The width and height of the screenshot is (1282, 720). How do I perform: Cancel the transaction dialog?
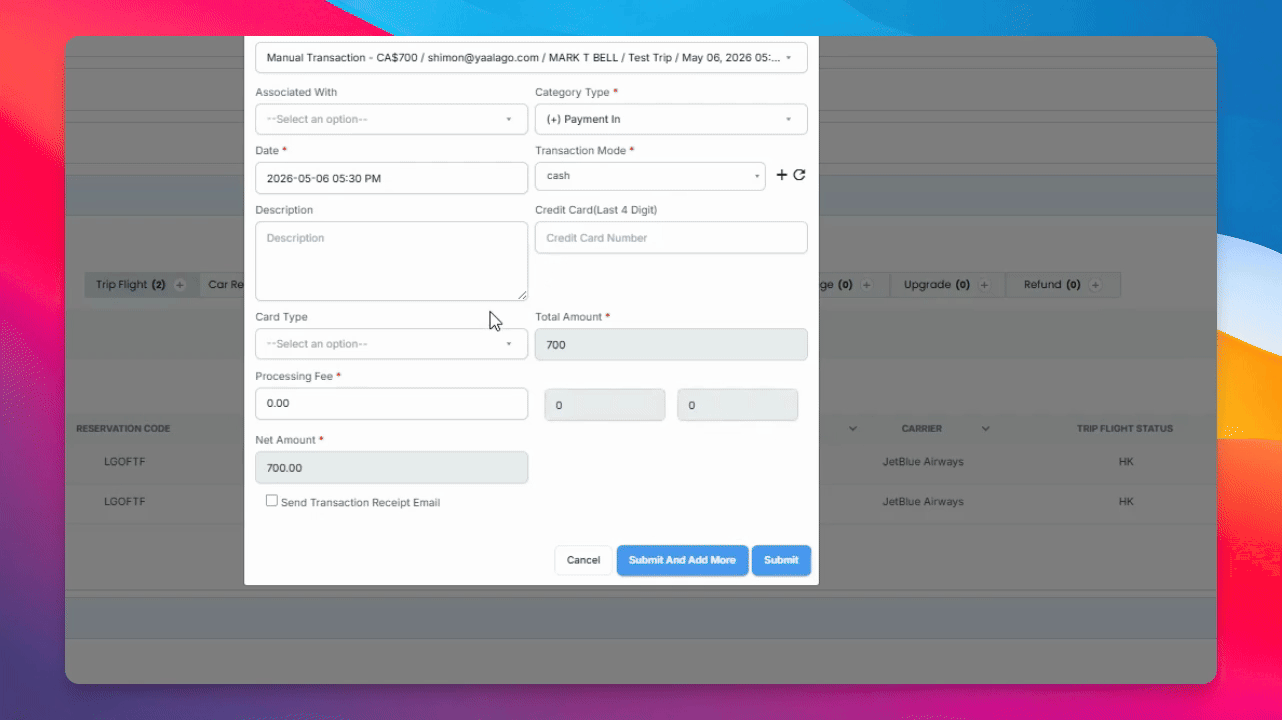(x=583, y=560)
